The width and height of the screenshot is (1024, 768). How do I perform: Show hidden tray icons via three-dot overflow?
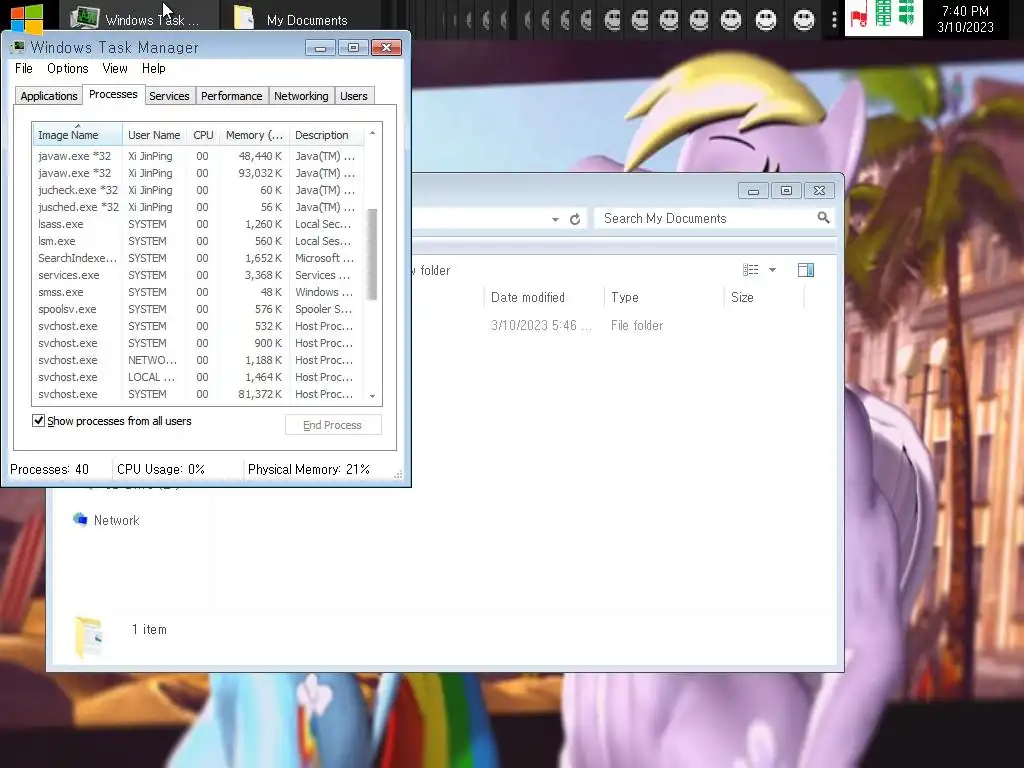pos(834,20)
